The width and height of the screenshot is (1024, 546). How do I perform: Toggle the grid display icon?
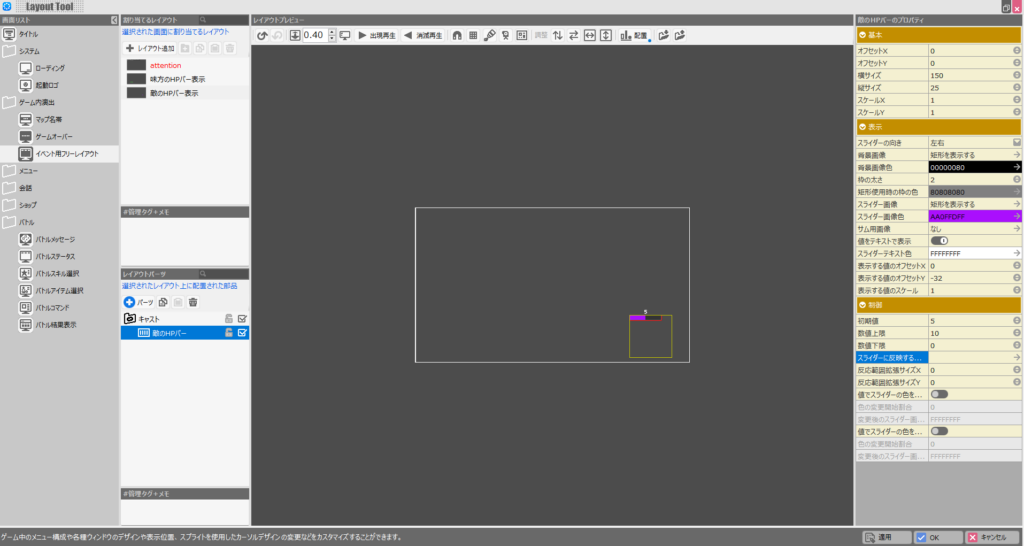473,35
